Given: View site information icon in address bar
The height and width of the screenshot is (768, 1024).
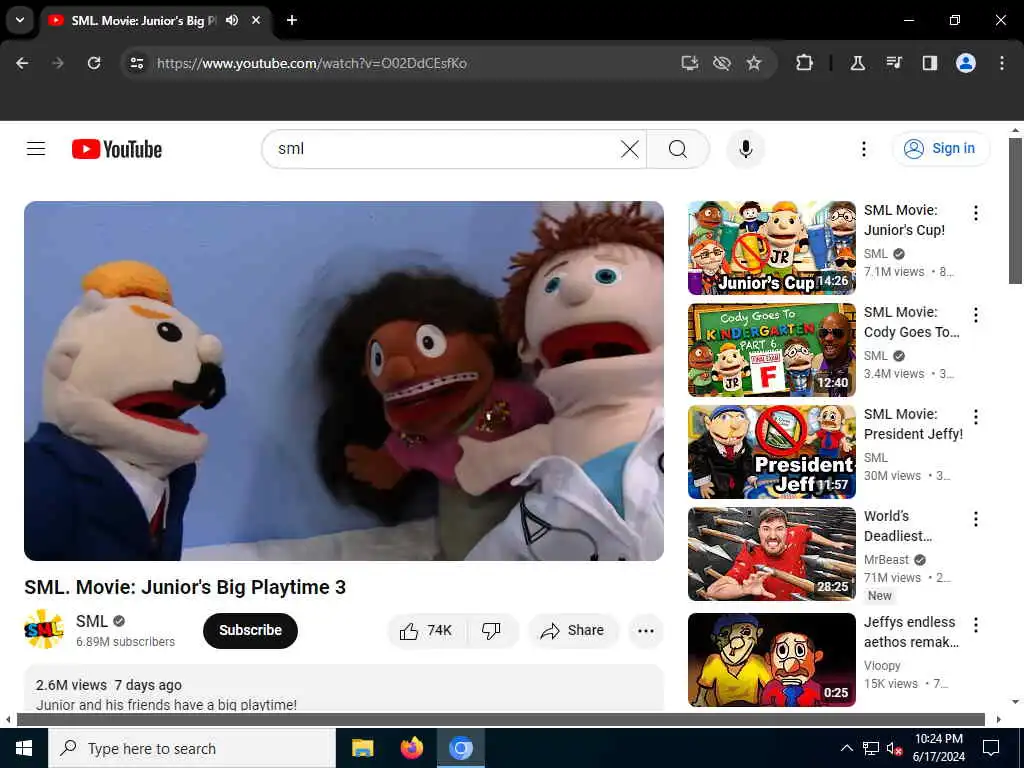Looking at the screenshot, I should point(136,63).
